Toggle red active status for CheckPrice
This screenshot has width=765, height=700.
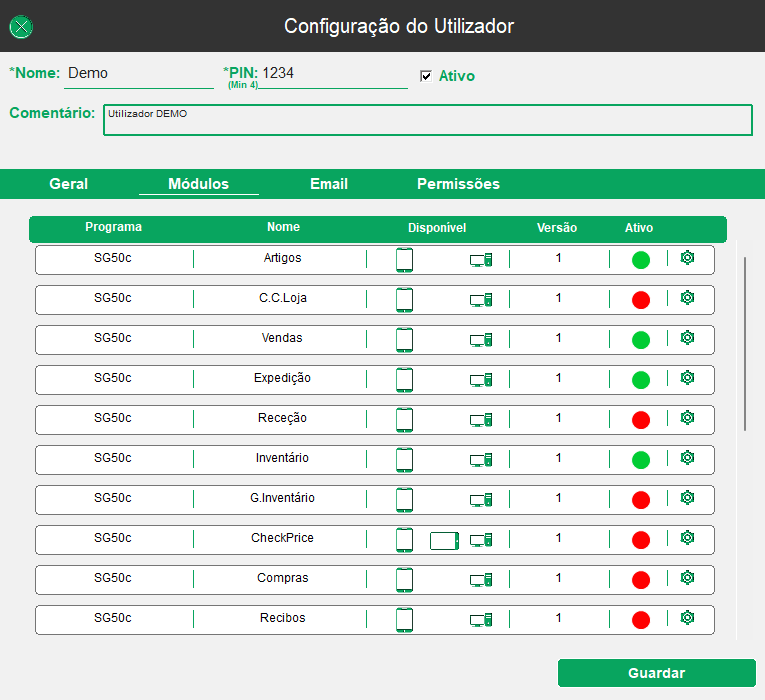pos(641,540)
